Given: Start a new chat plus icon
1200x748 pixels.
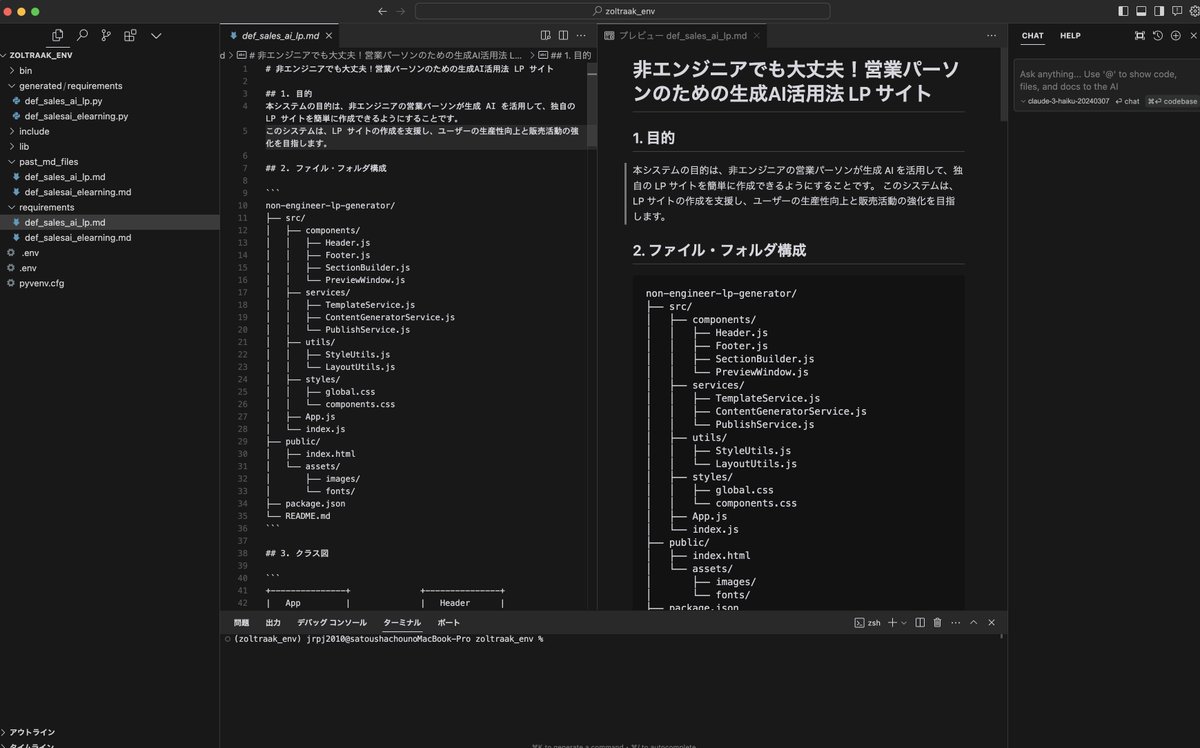Looking at the screenshot, I should tap(1174, 35).
